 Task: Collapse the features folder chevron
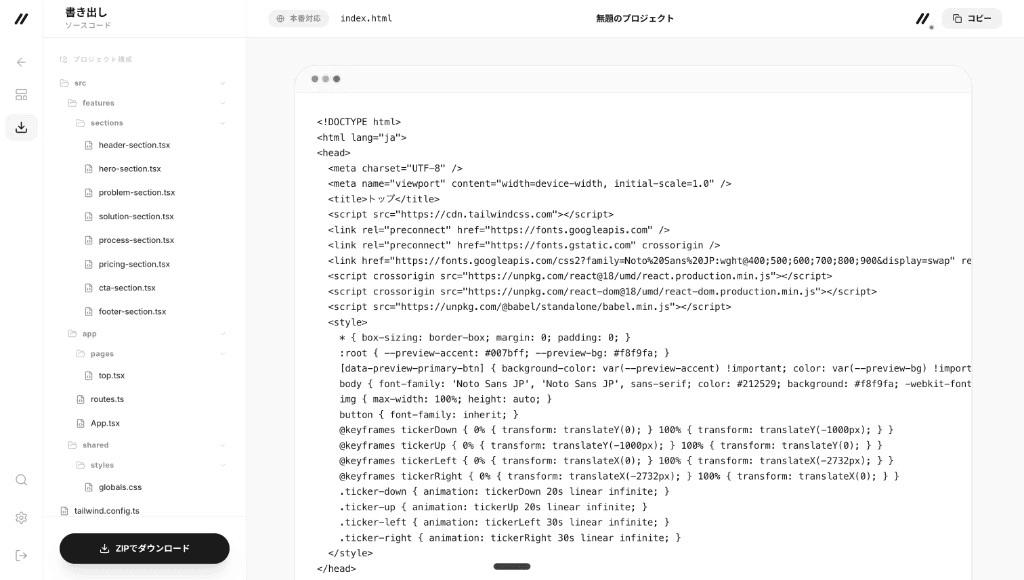(x=223, y=103)
